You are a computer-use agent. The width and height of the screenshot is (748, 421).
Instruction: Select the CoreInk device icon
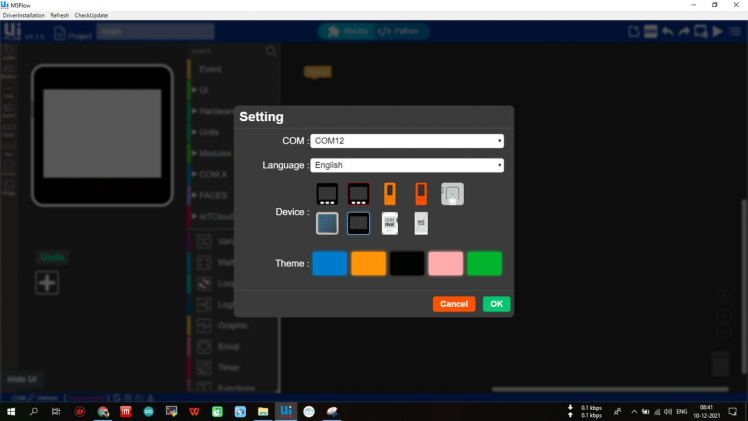point(390,223)
